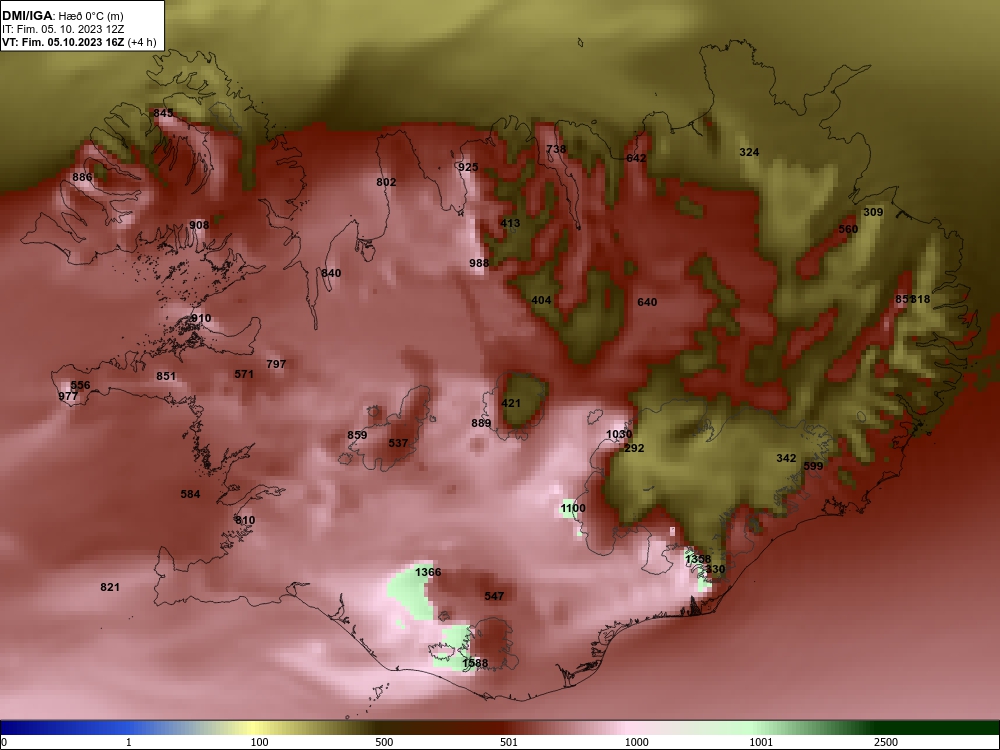Click the 818 value in the east

coord(920,299)
